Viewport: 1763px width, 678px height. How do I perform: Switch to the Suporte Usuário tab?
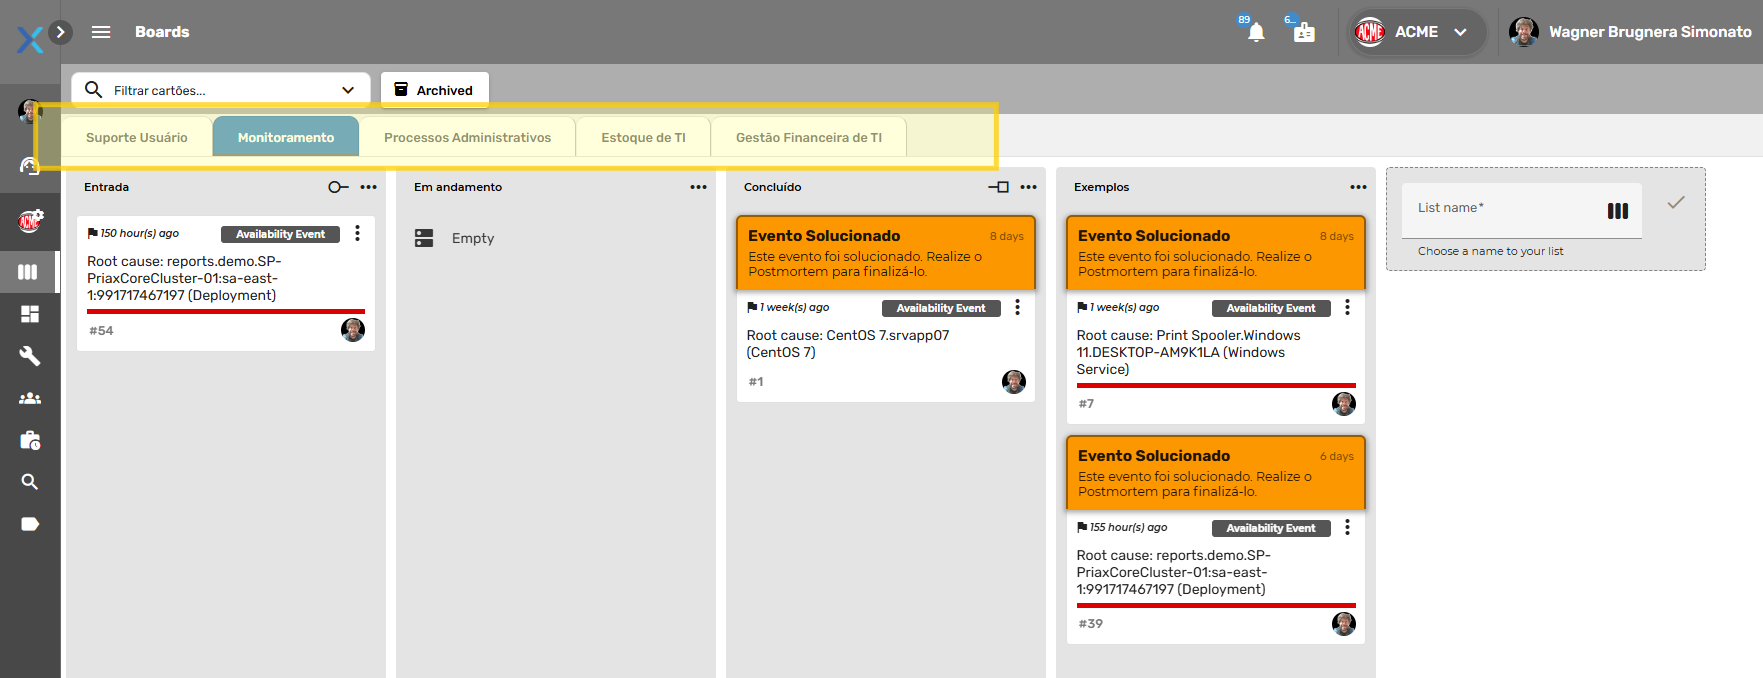(137, 138)
